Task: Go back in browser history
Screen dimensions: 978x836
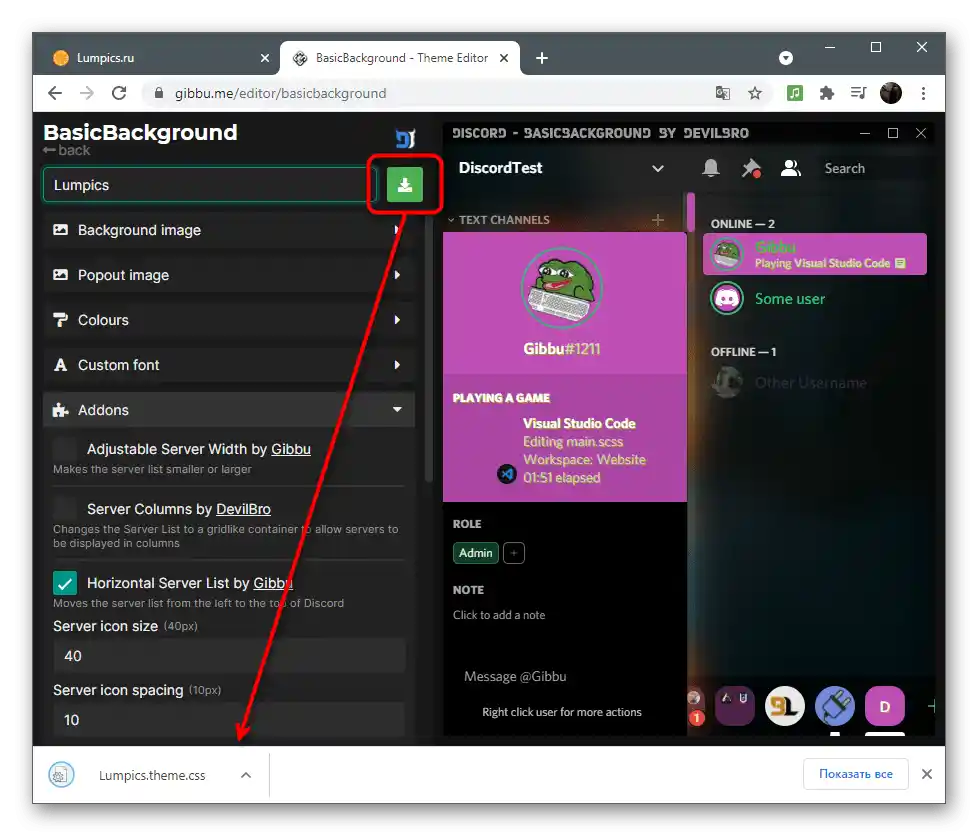Action: pyautogui.click(x=55, y=93)
